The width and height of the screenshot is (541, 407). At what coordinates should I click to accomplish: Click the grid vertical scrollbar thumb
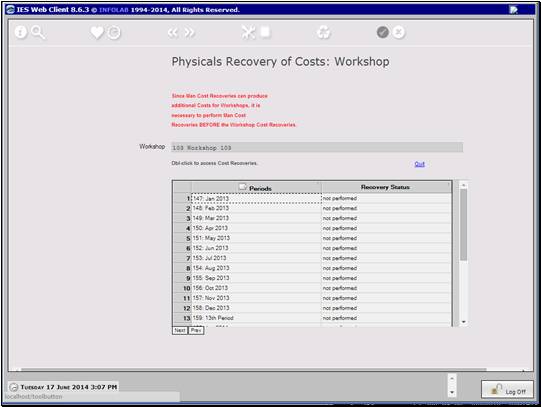pos(464,225)
